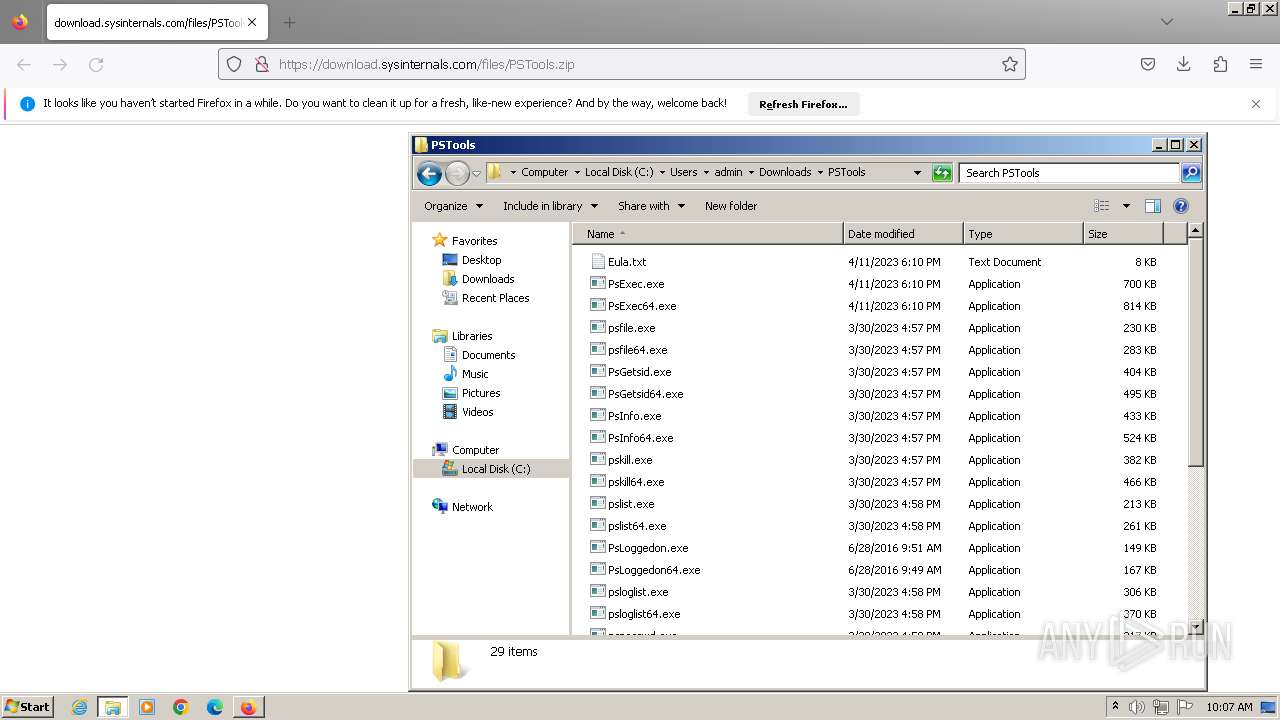Select the PsInfo.exe file icon

pyautogui.click(x=598, y=416)
